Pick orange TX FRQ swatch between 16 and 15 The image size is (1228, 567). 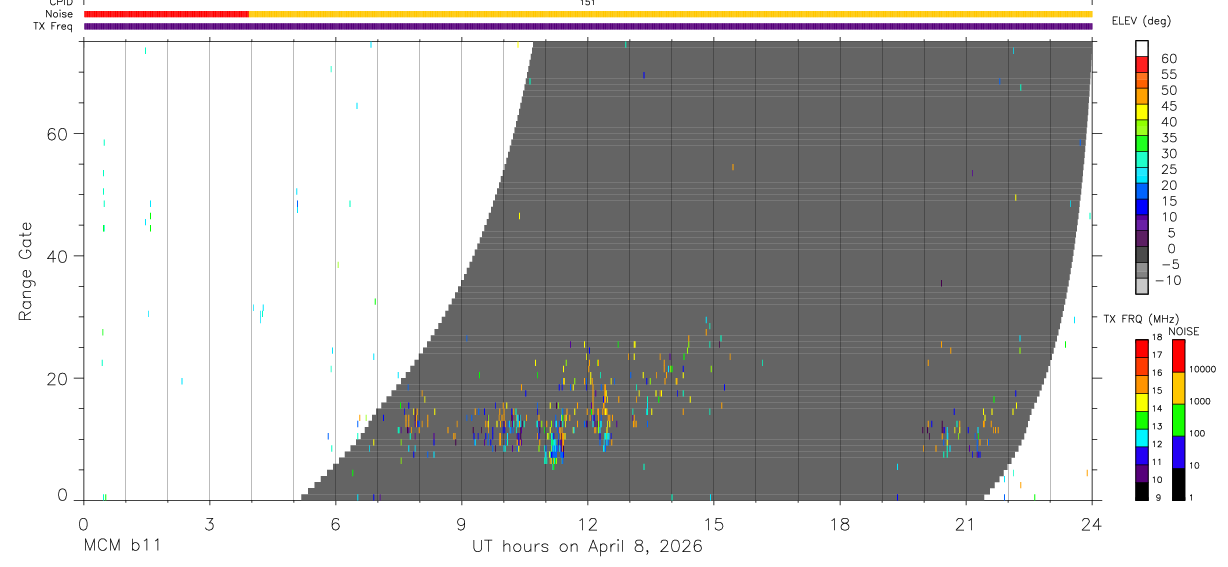tap(1142, 382)
